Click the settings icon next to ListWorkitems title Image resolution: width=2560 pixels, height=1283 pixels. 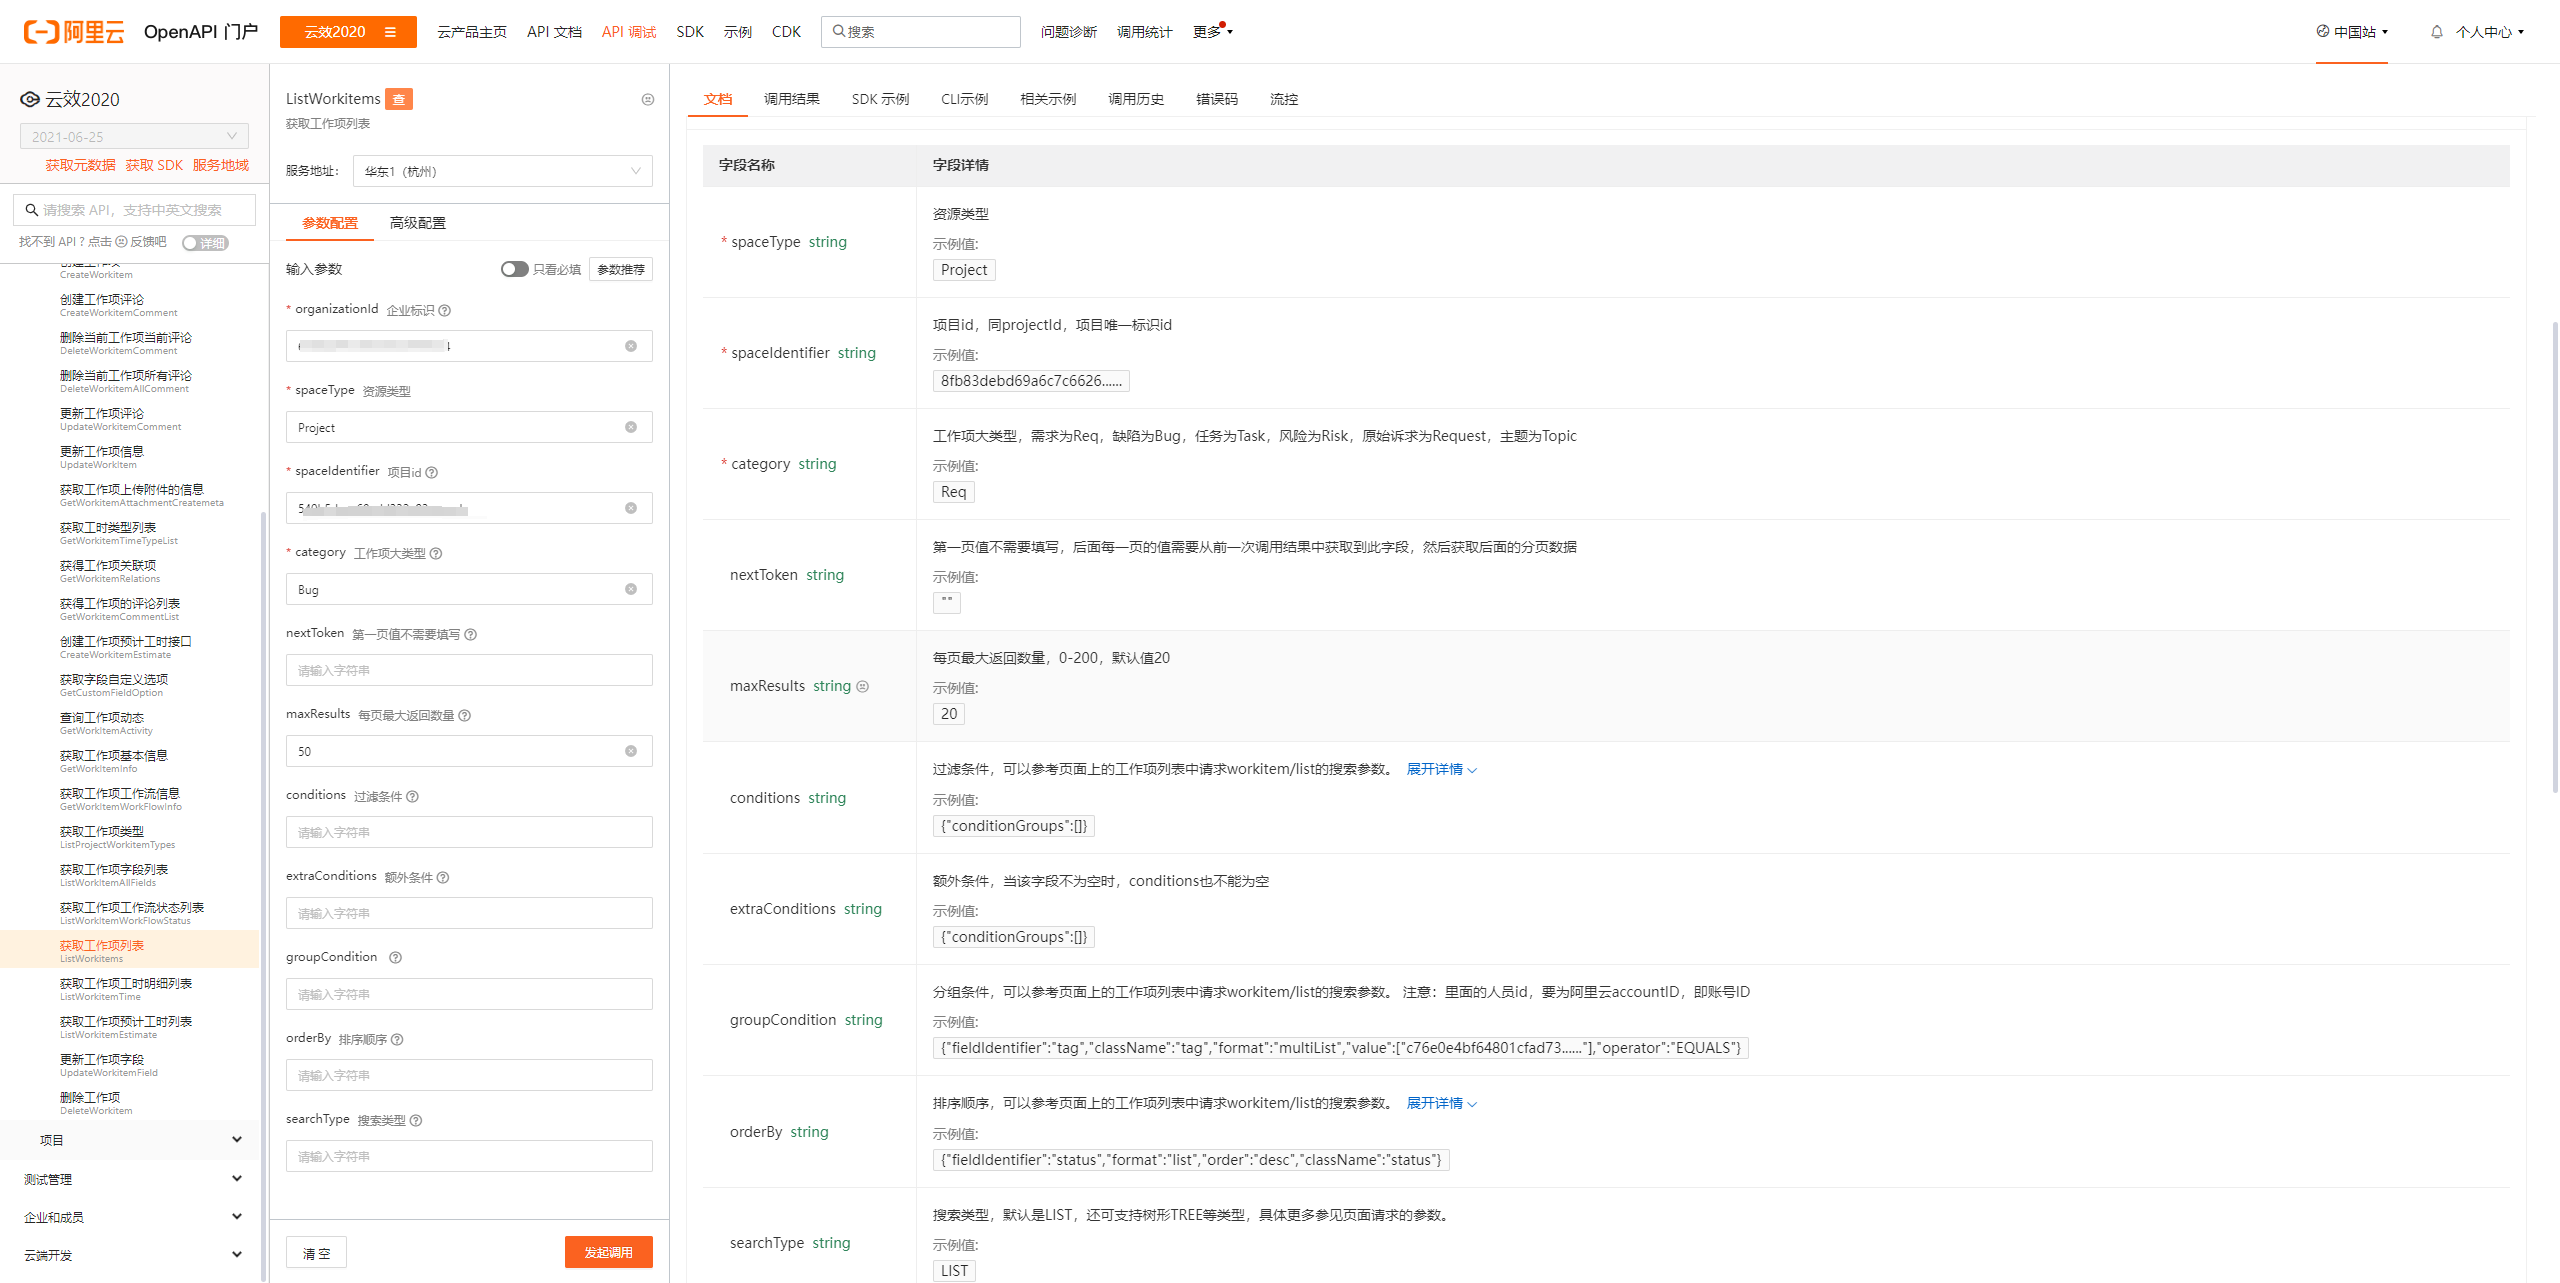tap(648, 99)
